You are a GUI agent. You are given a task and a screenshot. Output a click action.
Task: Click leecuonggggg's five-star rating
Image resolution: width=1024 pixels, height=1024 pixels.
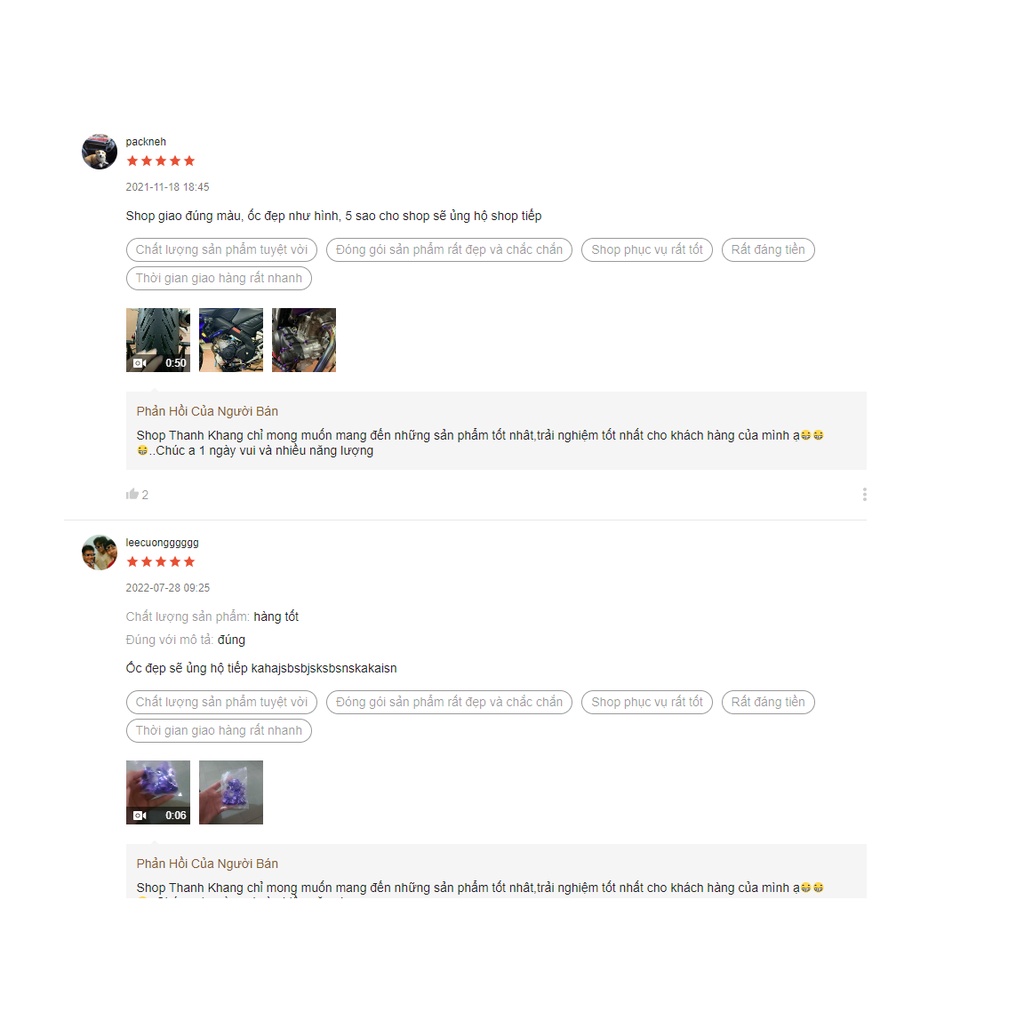coord(161,562)
